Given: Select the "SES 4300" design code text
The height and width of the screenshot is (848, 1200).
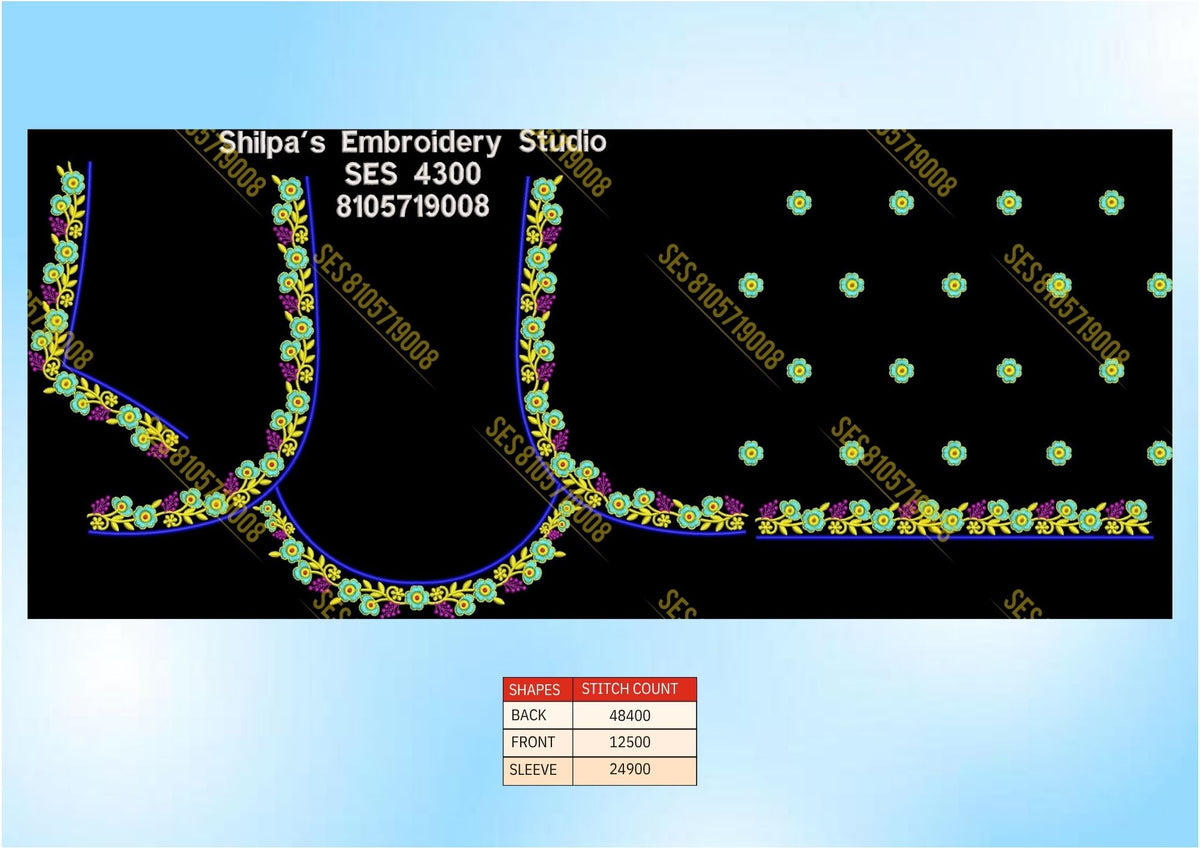Looking at the screenshot, I should coord(413,174).
